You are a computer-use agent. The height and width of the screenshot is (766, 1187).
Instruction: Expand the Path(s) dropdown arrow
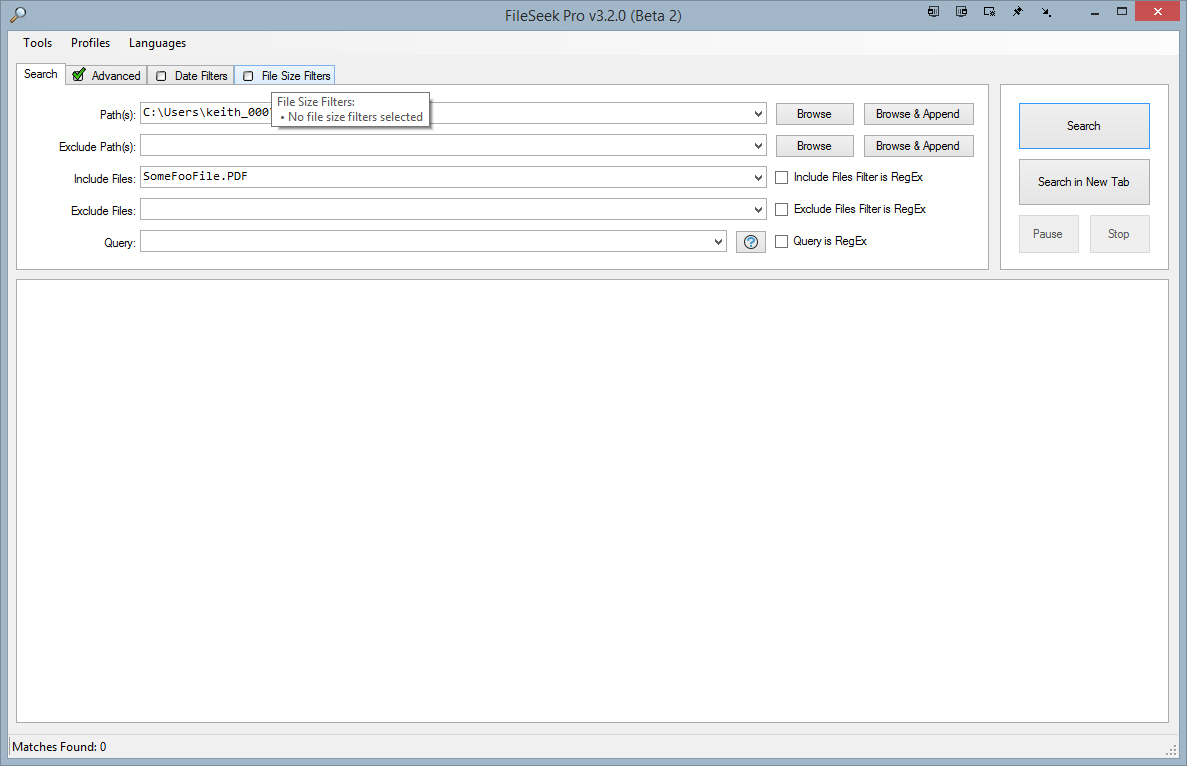[x=759, y=114]
